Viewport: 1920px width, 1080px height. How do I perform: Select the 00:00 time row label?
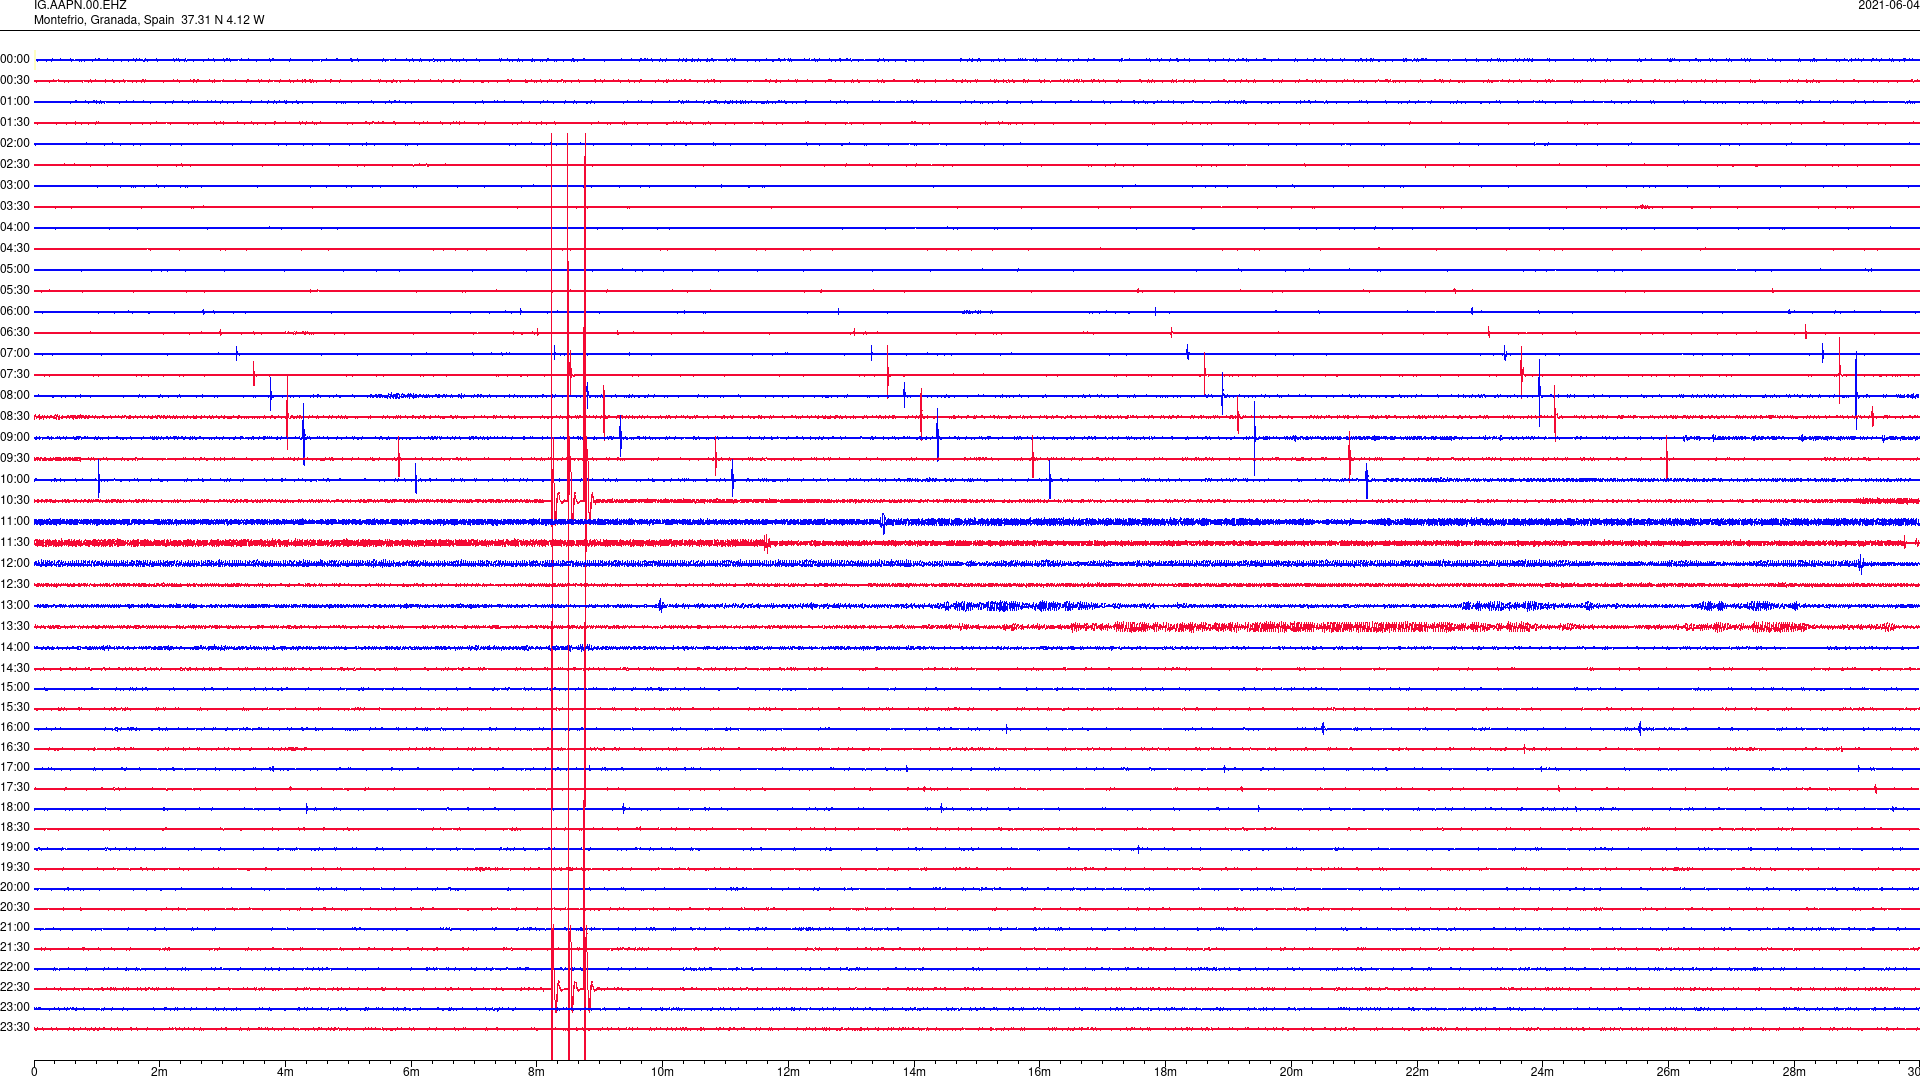pyautogui.click(x=15, y=60)
